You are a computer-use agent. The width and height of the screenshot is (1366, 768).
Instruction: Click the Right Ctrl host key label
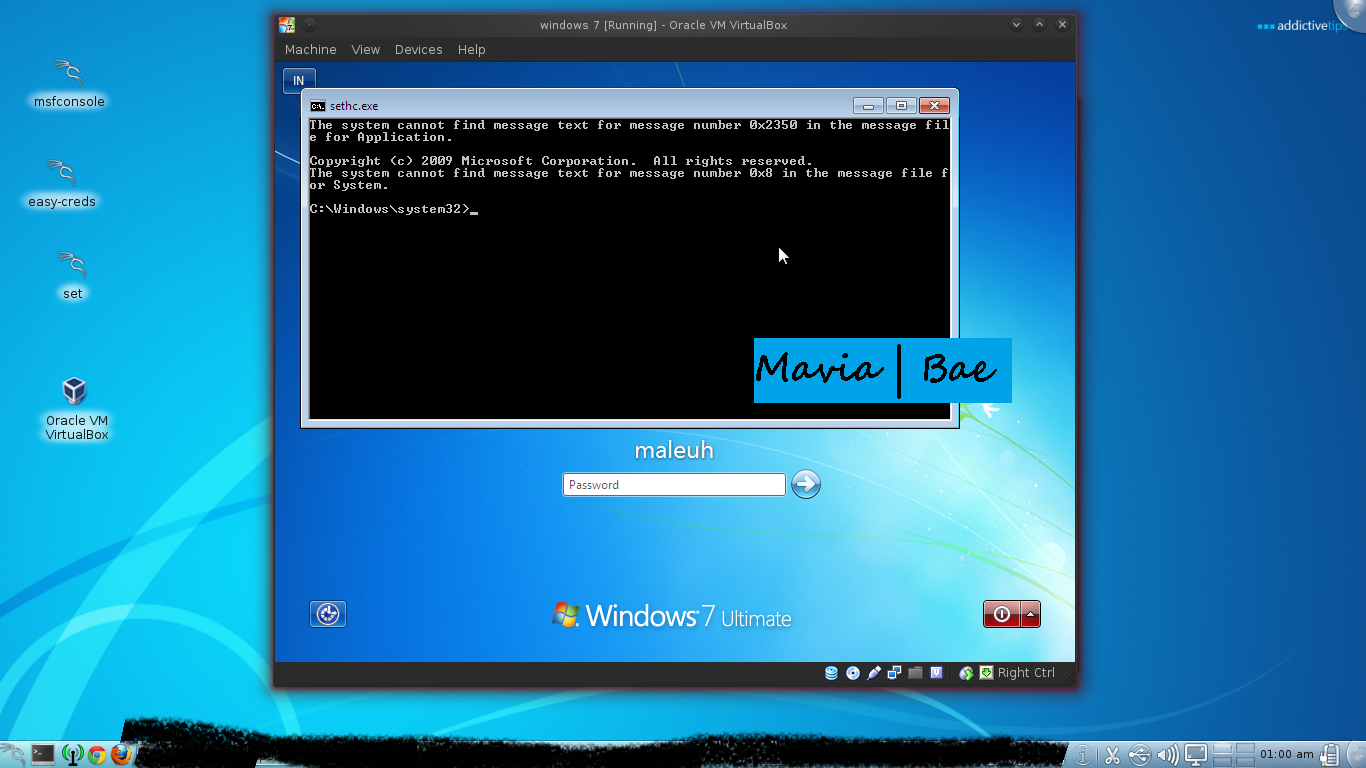[1026, 673]
